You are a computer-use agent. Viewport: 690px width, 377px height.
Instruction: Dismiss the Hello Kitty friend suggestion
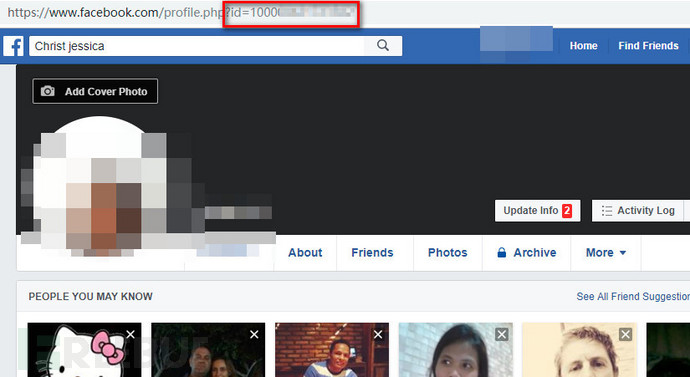pos(130,335)
